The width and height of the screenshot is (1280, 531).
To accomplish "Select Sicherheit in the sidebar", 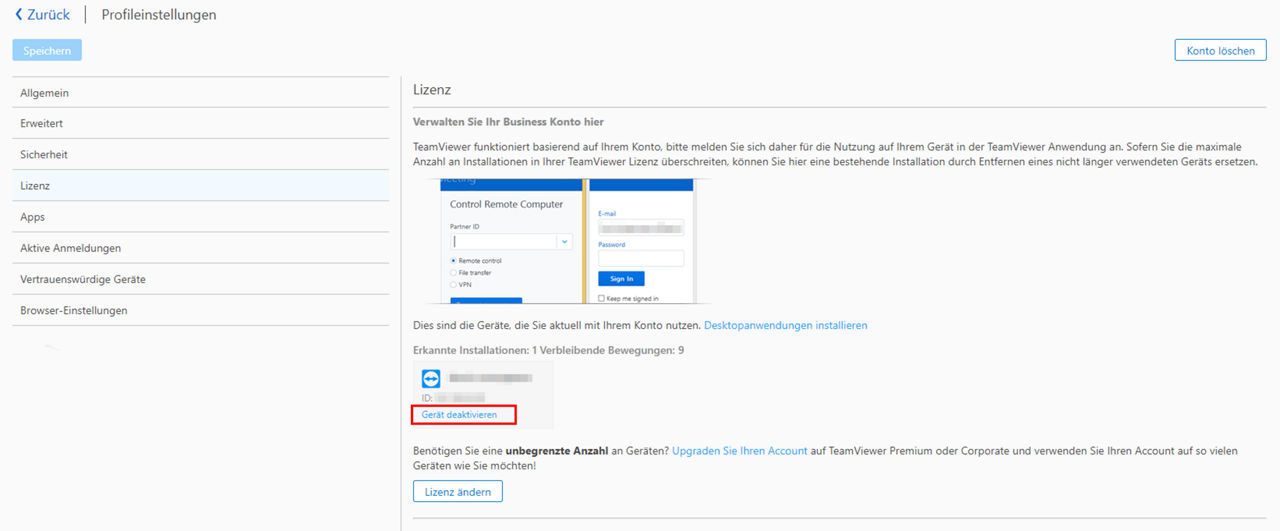I will 200,155.
